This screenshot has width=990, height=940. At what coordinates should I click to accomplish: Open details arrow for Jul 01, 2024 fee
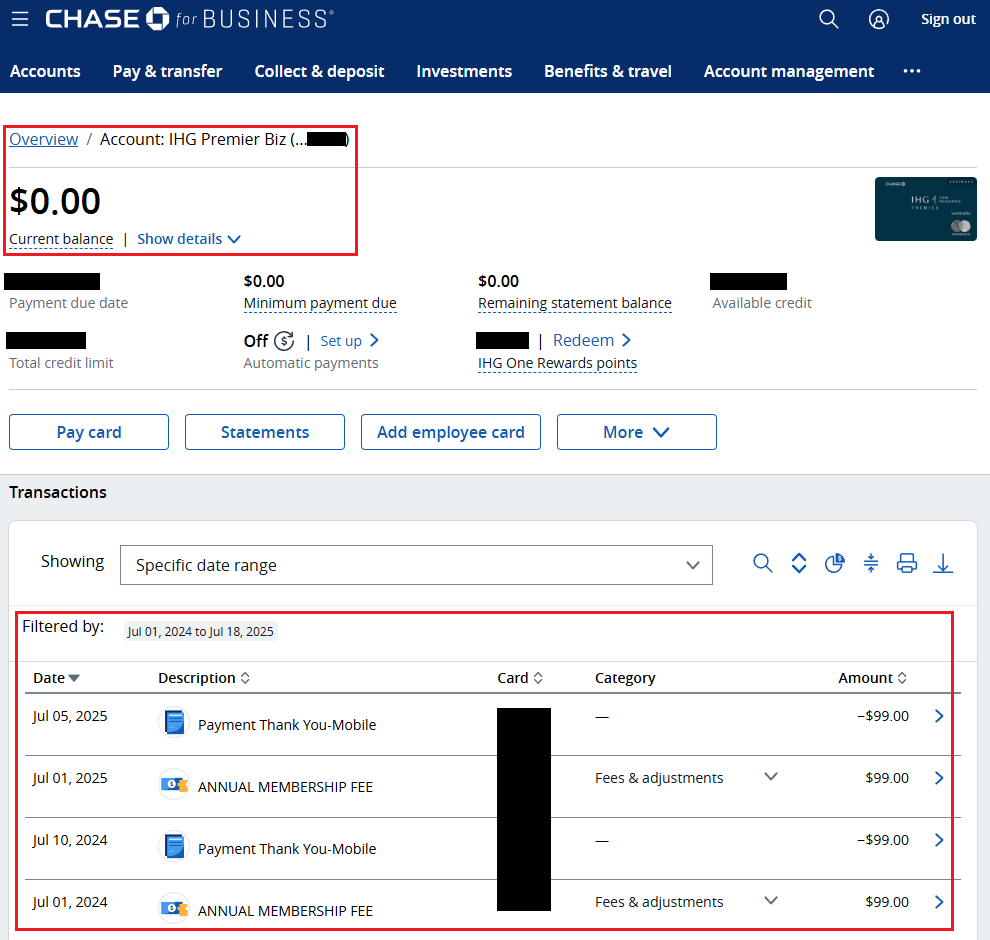pyautogui.click(x=939, y=901)
